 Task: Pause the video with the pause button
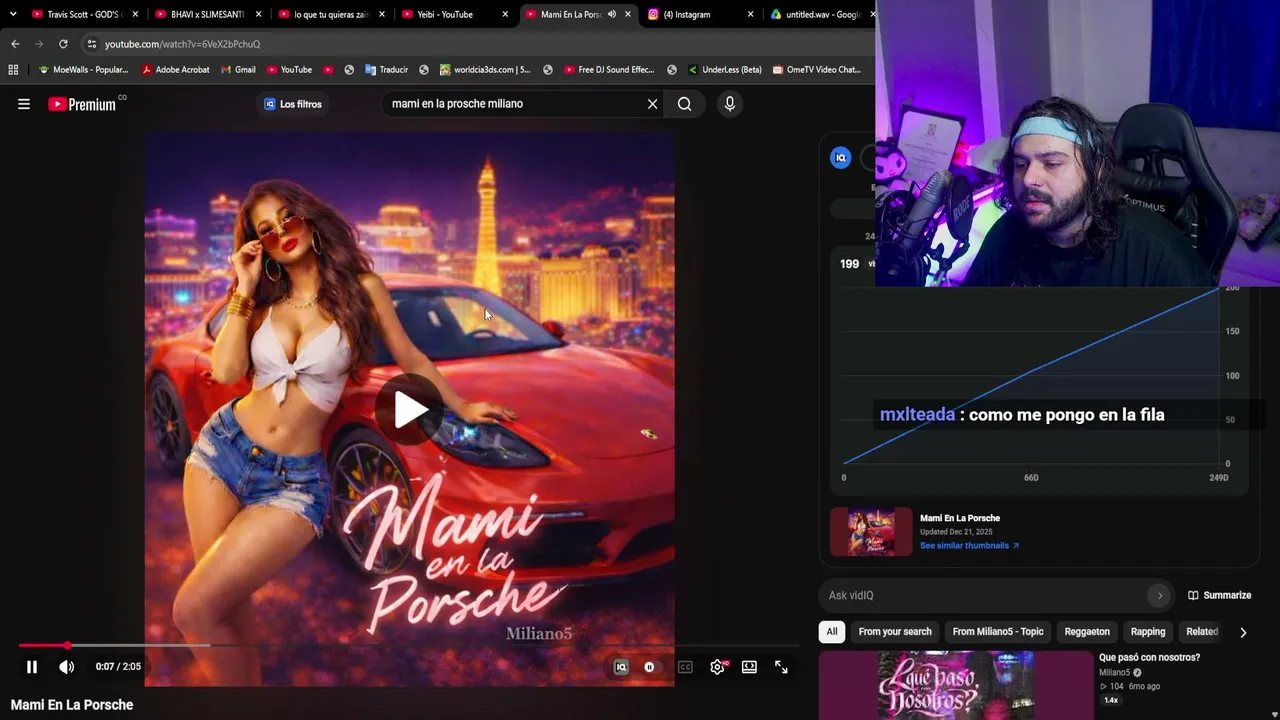tap(32, 667)
